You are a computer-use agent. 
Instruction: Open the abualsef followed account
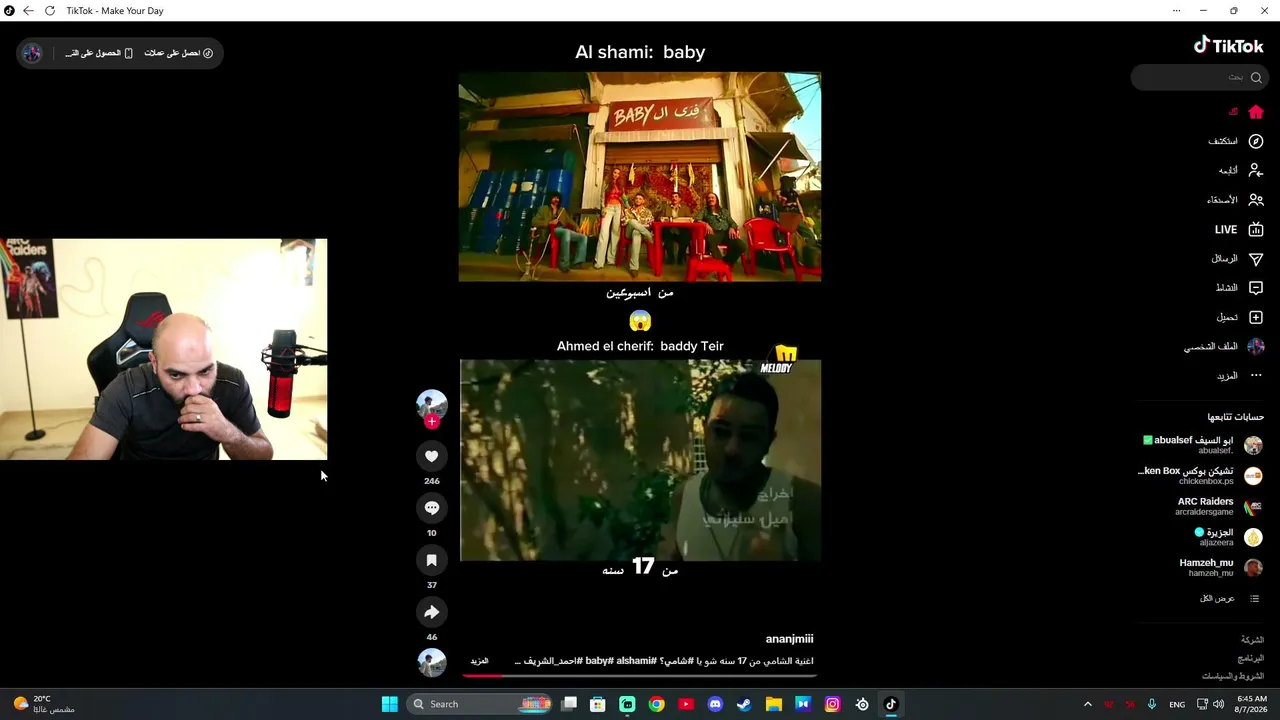1201,445
